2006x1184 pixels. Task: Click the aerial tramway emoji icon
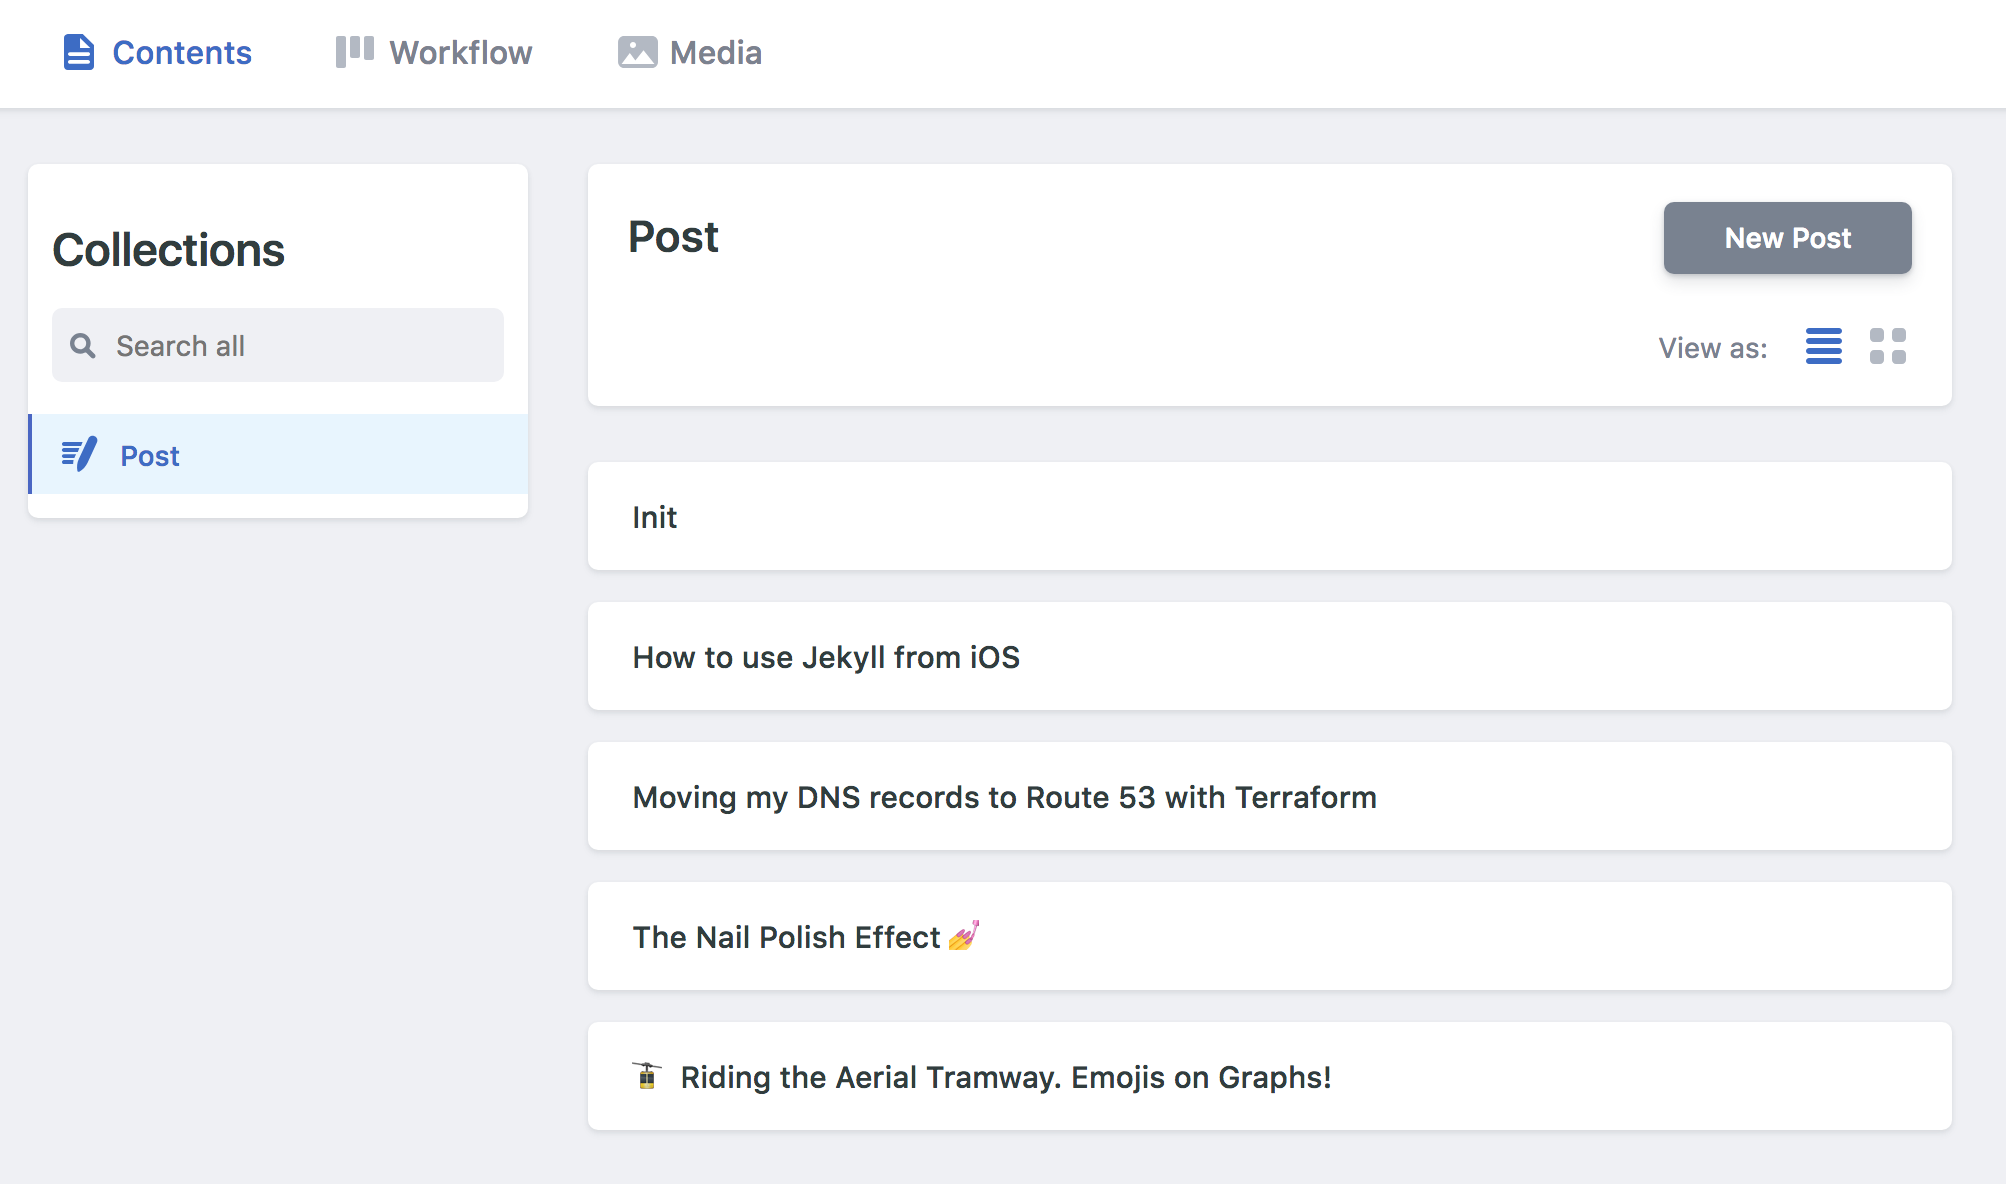(648, 1076)
